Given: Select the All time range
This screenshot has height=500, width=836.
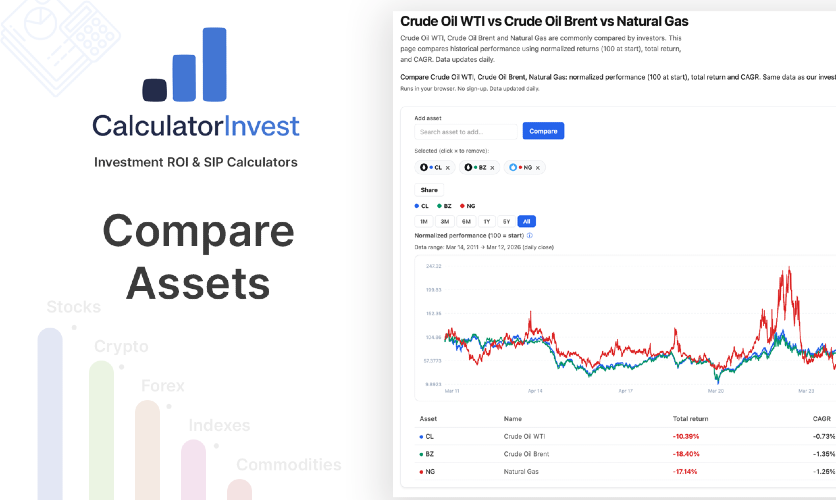Looking at the screenshot, I should (527, 221).
